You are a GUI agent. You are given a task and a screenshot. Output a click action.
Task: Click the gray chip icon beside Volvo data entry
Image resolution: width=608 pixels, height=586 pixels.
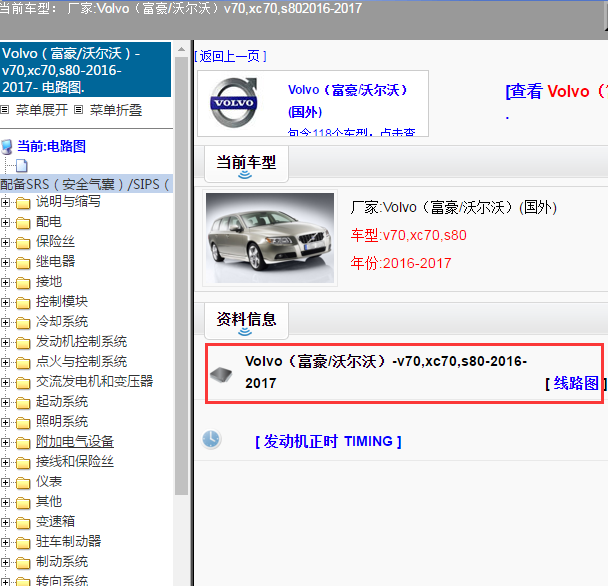pos(221,374)
